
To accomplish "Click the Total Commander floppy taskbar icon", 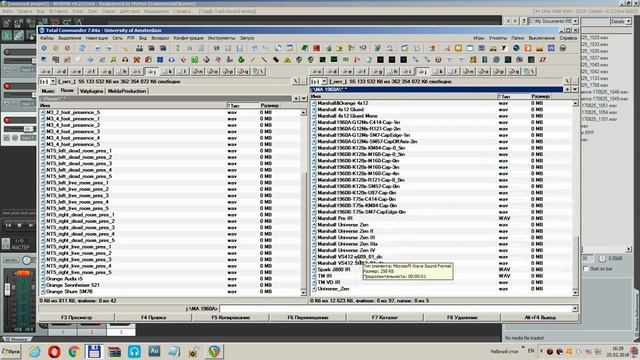I will pos(94,351).
